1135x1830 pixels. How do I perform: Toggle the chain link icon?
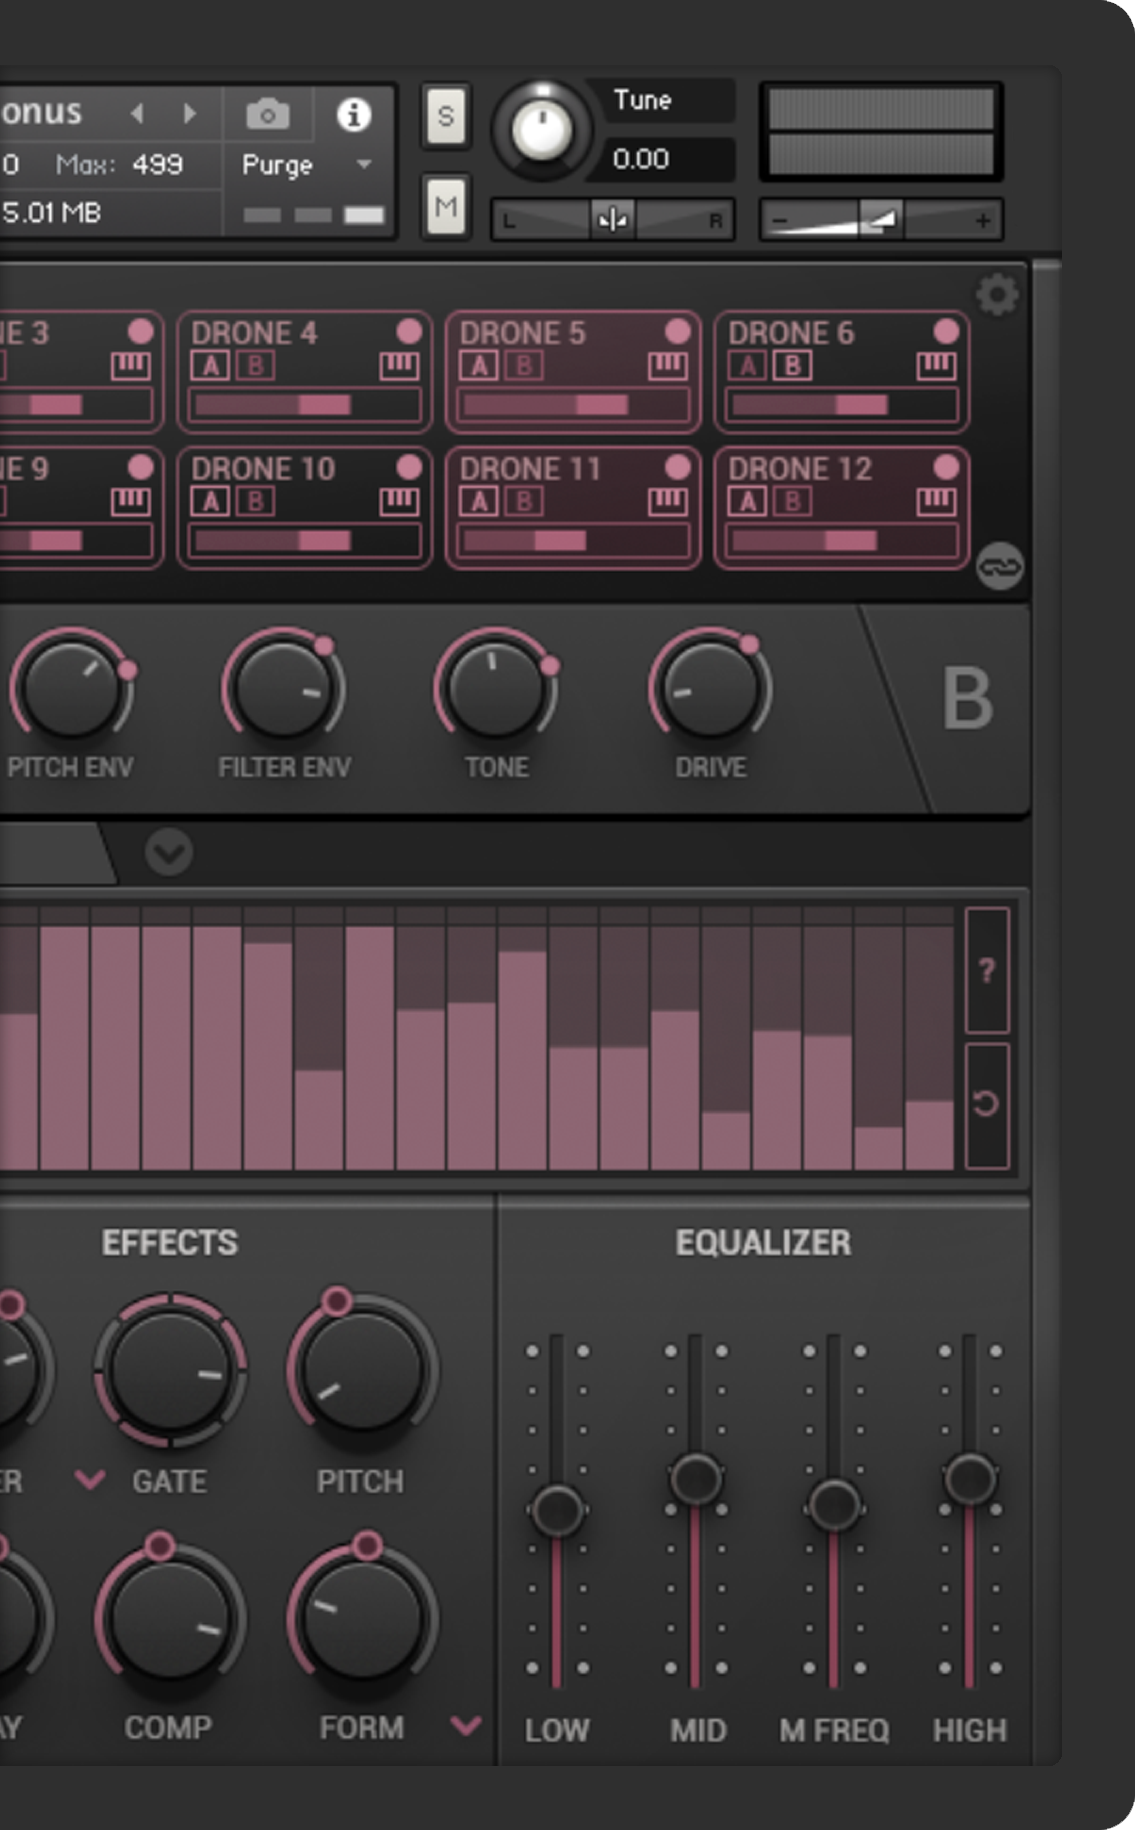[x=999, y=566]
